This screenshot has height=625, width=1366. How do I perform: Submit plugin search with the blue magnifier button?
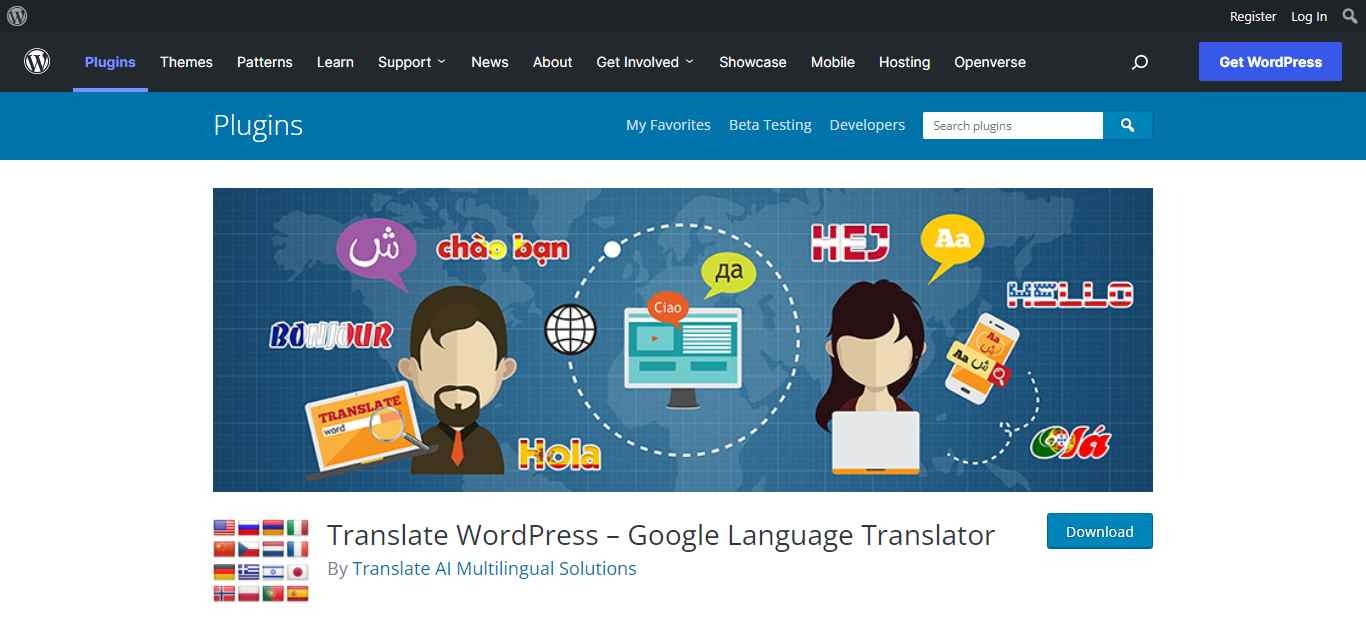pos(1128,125)
